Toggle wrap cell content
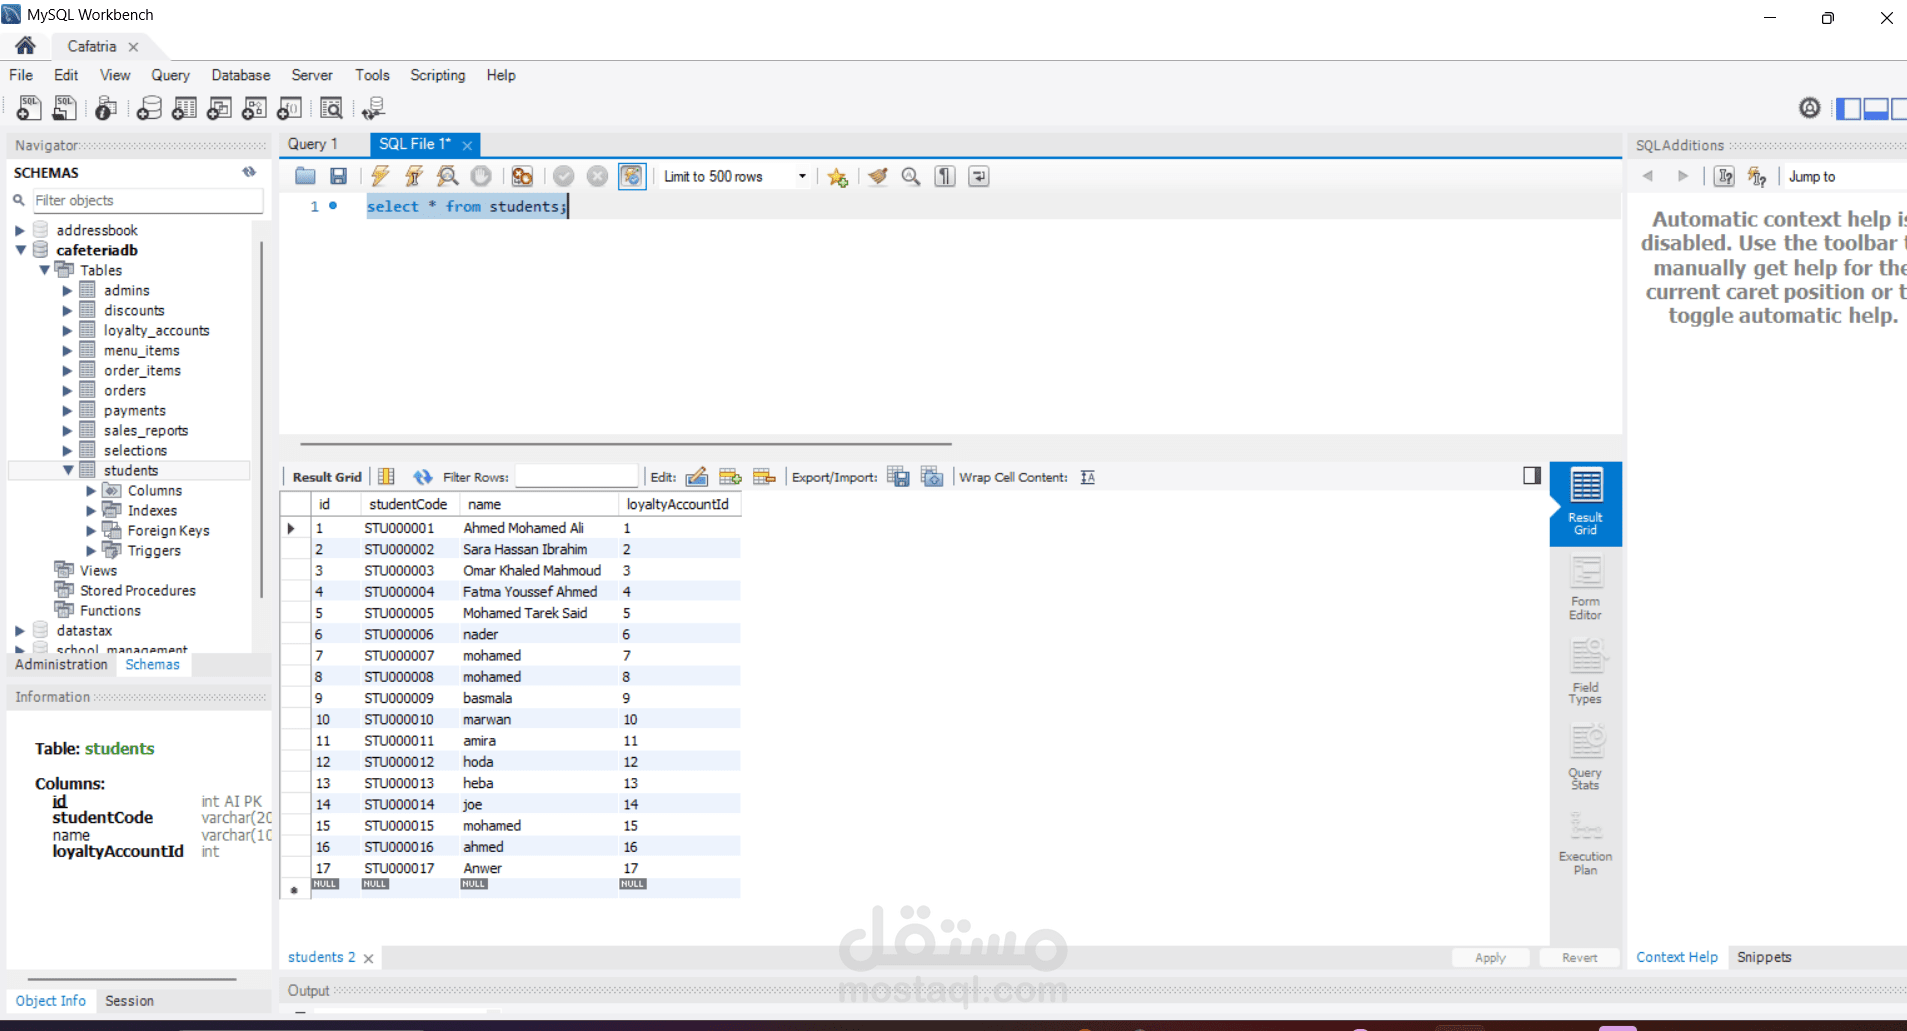The width and height of the screenshot is (1907, 1031). 1088,477
